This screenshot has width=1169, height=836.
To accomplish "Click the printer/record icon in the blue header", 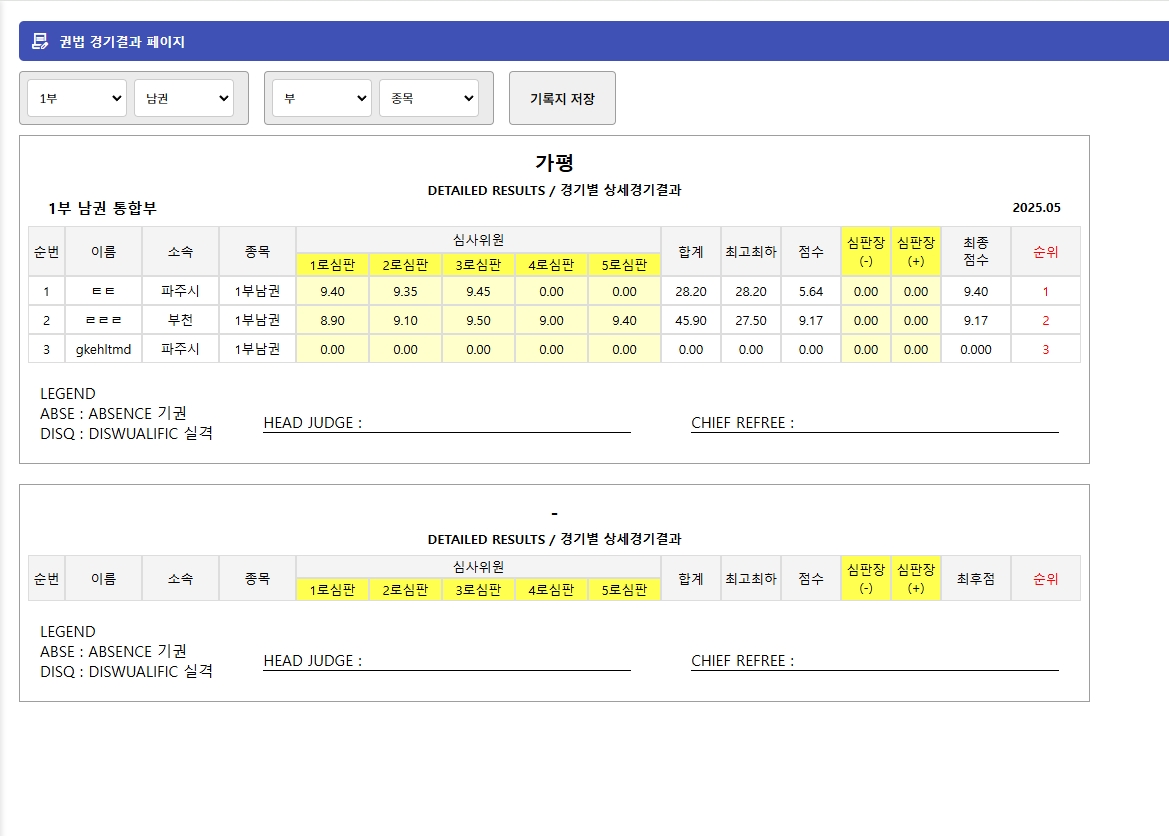I will pos(40,42).
